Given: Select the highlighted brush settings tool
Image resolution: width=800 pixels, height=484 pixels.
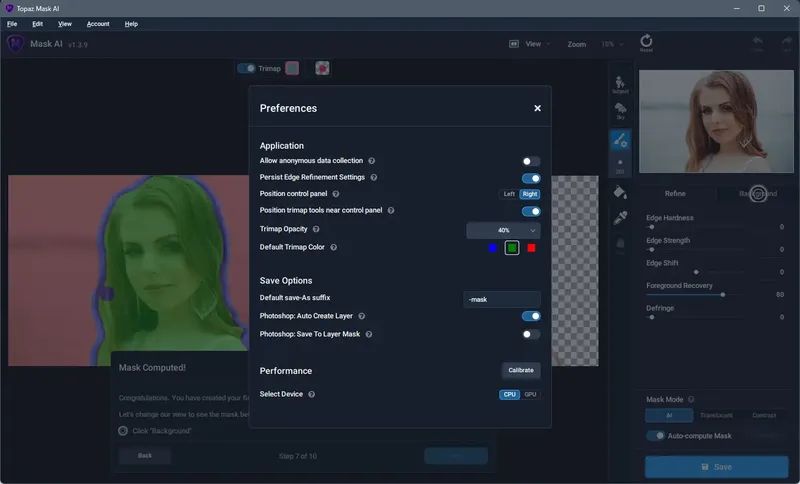Looking at the screenshot, I should tap(620, 140).
